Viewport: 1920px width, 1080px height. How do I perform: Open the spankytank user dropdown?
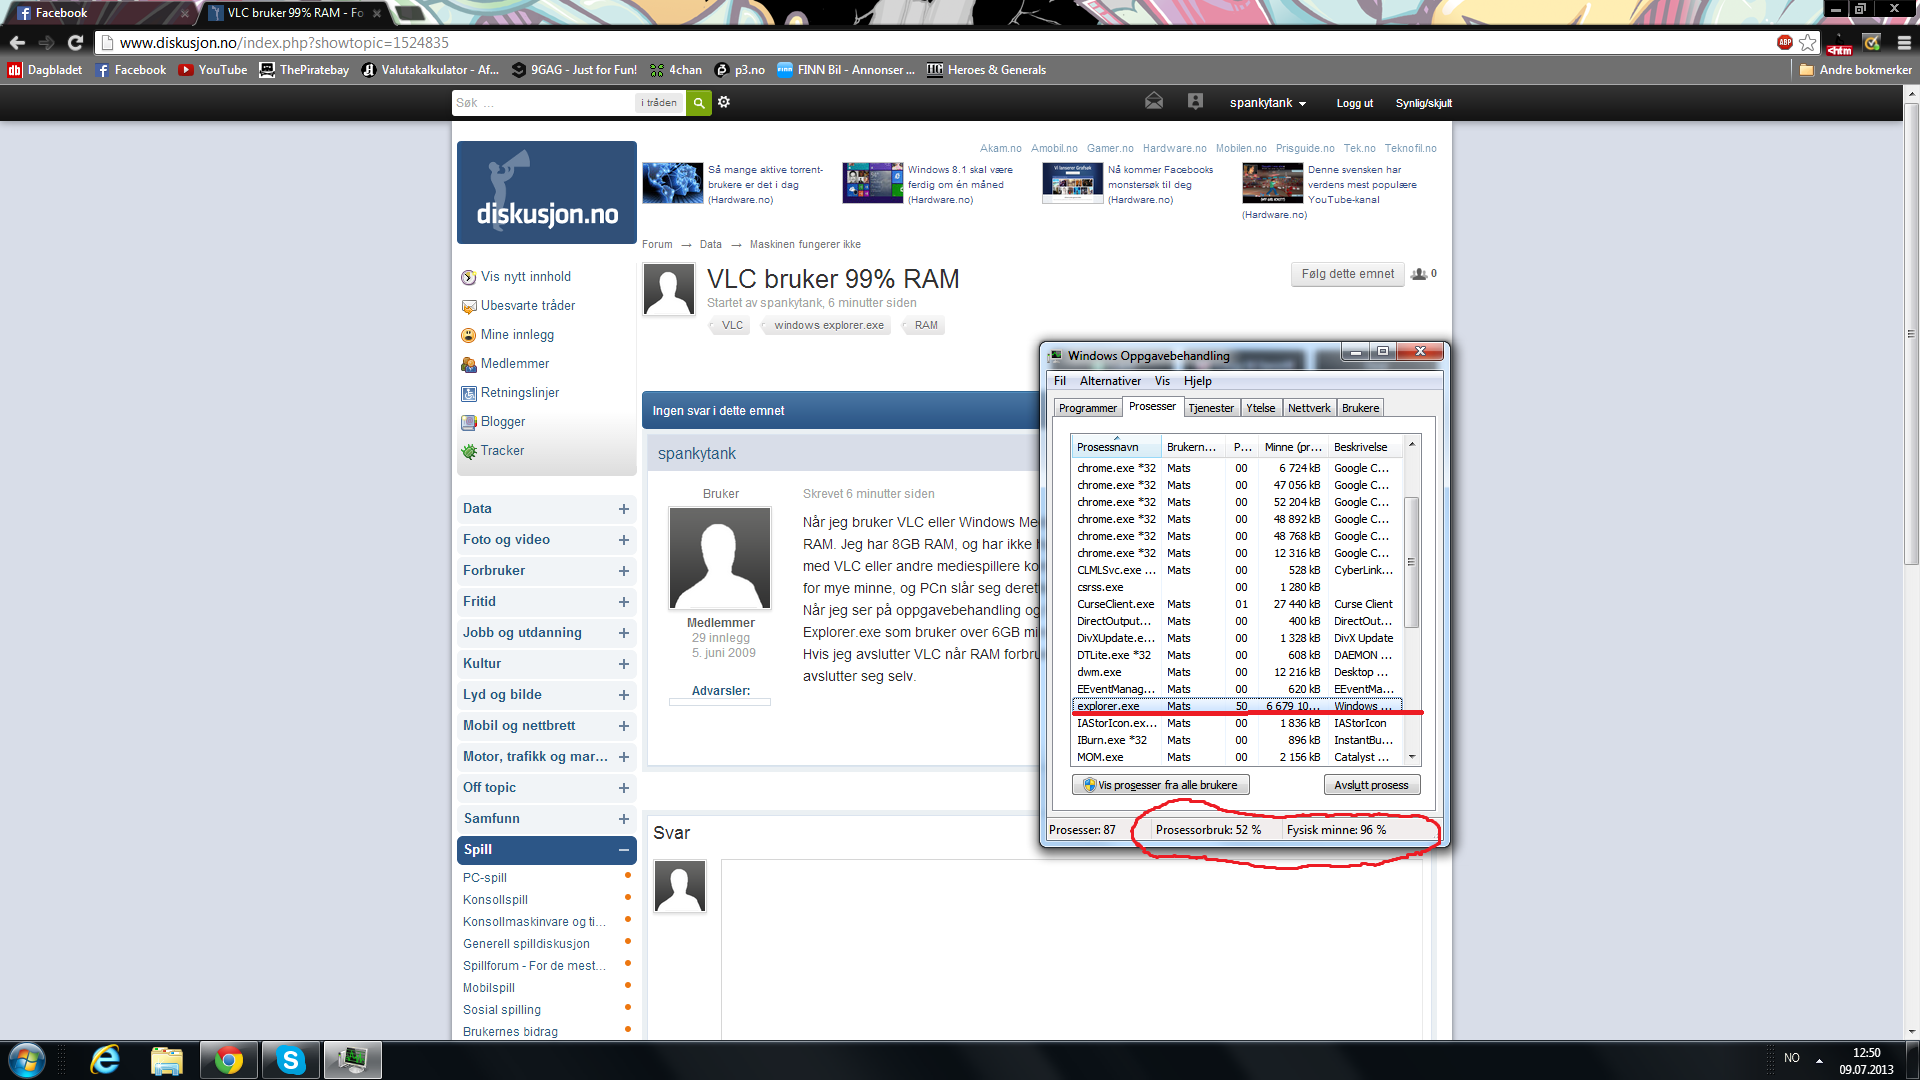(1268, 103)
